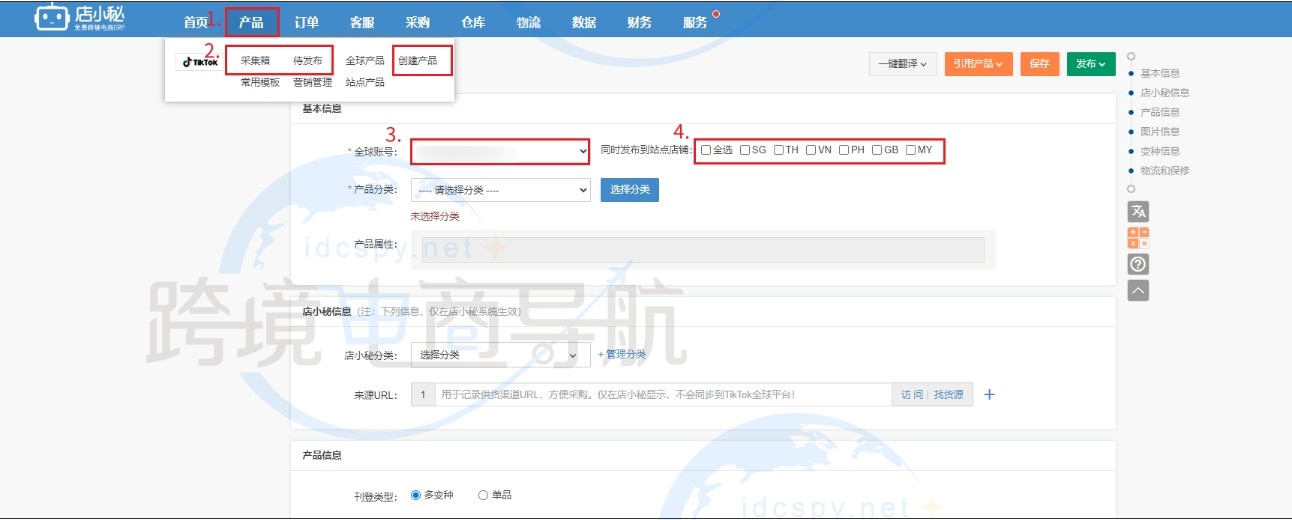
Task: Expand the green 发布 dropdown button
Action: pyautogui.click(x=1091, y=64)
